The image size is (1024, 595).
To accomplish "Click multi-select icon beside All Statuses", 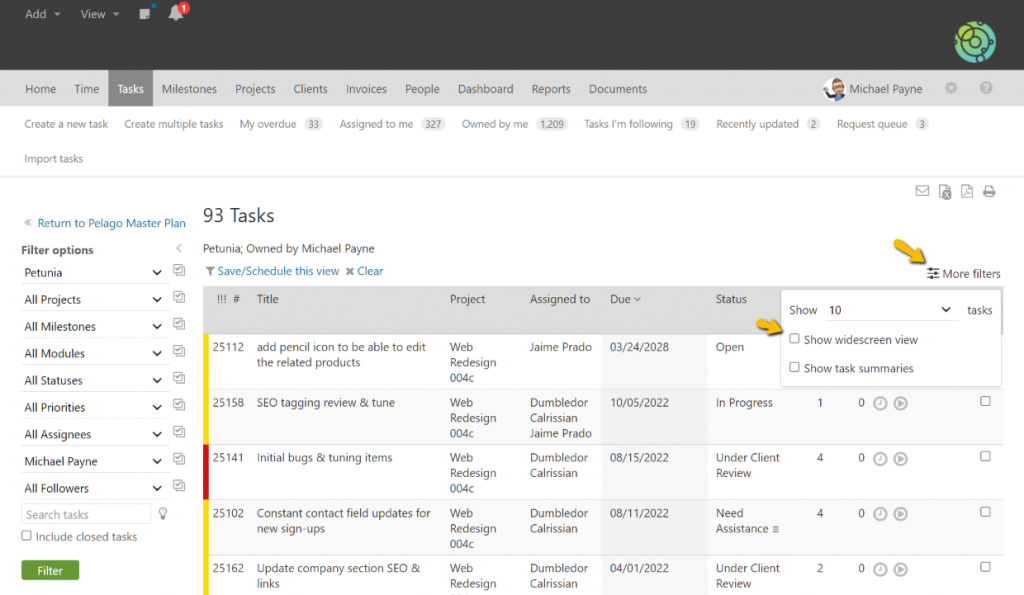I will pos(179,378).
